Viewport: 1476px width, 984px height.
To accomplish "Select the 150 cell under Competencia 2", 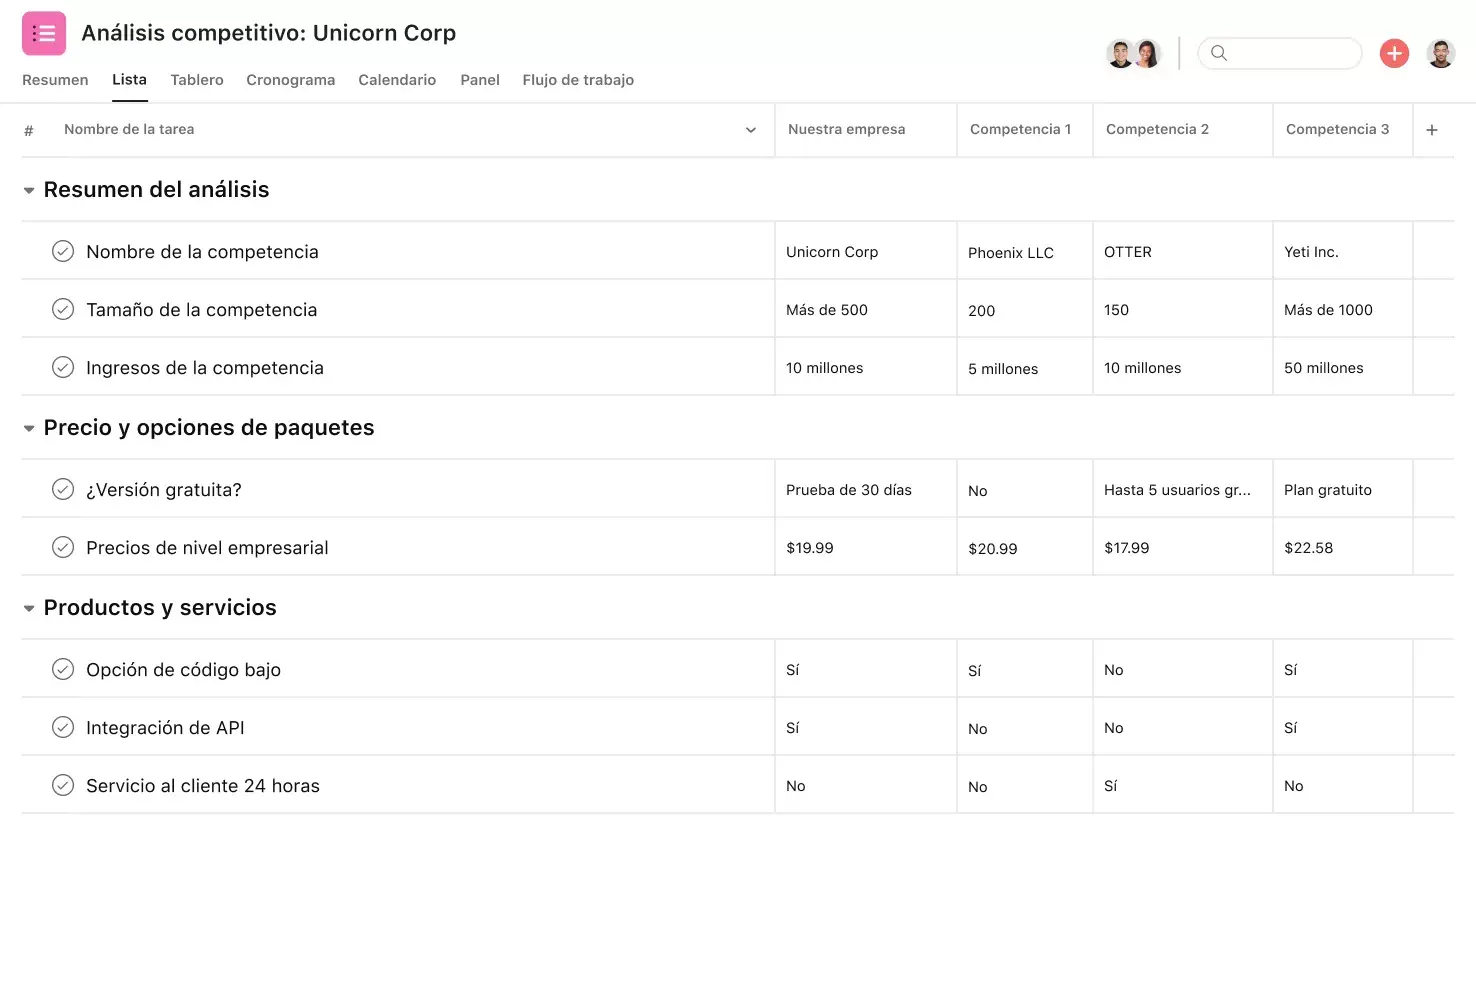I will pyautogui.click(x=1183, y=309).
